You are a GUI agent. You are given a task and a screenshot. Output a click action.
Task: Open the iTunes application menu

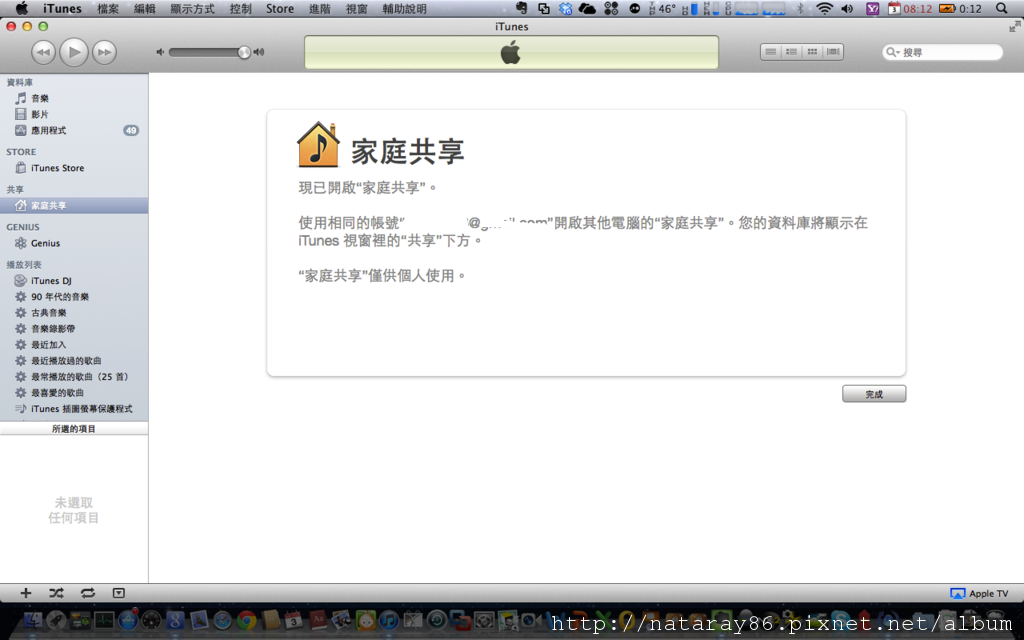pos(62,8)
